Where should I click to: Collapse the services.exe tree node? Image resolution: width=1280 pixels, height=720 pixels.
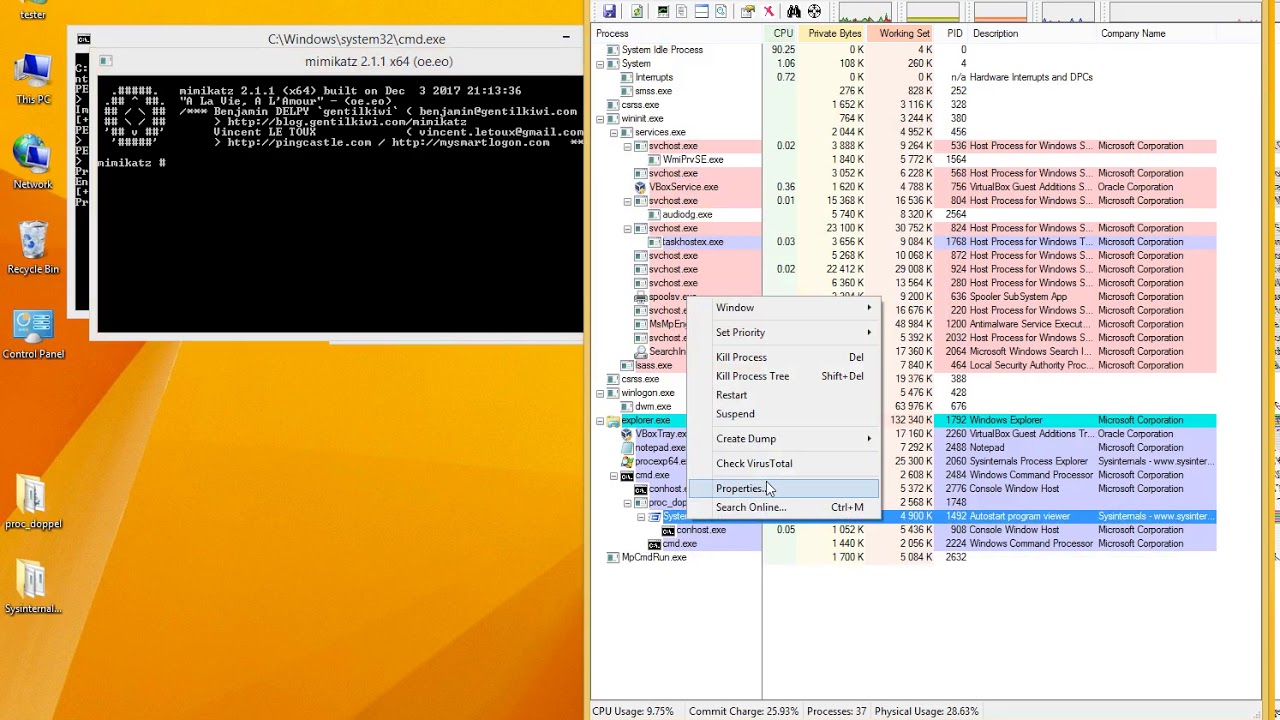click(614, 133)
